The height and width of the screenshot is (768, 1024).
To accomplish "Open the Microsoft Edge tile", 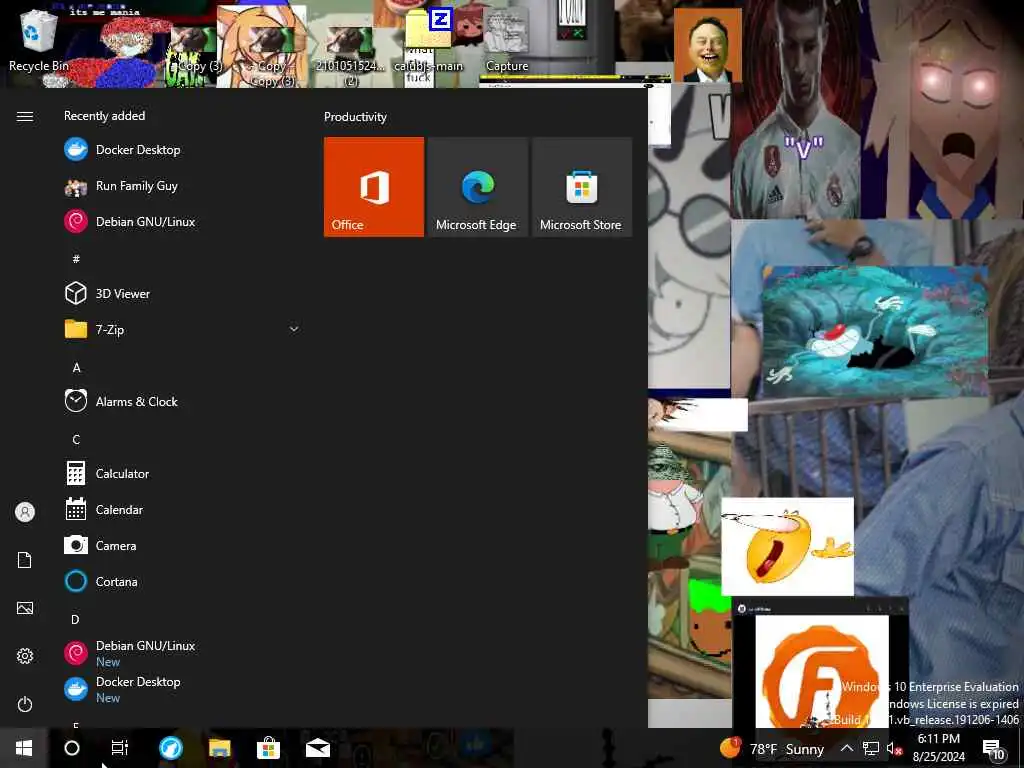I will coord(477,187).
